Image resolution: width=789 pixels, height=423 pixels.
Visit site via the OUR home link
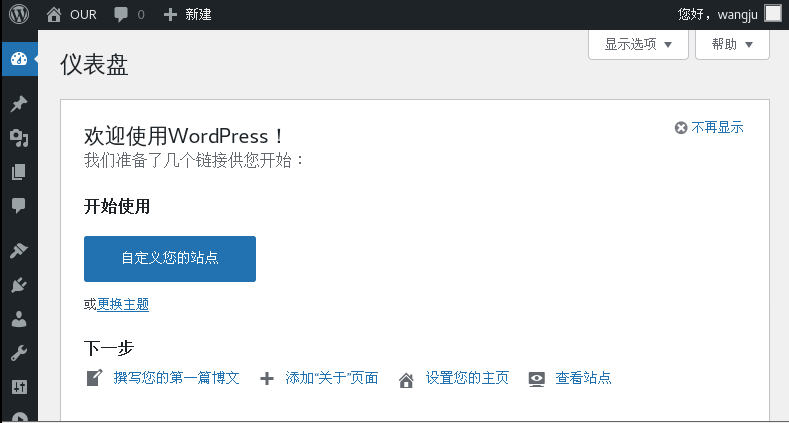coord(71,15)
